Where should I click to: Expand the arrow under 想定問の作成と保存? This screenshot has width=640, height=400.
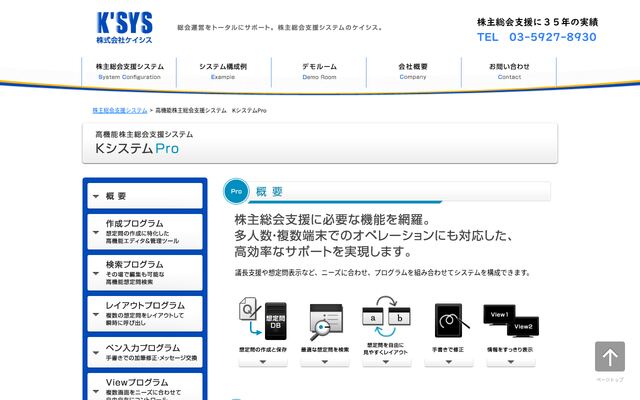point(263,362)
